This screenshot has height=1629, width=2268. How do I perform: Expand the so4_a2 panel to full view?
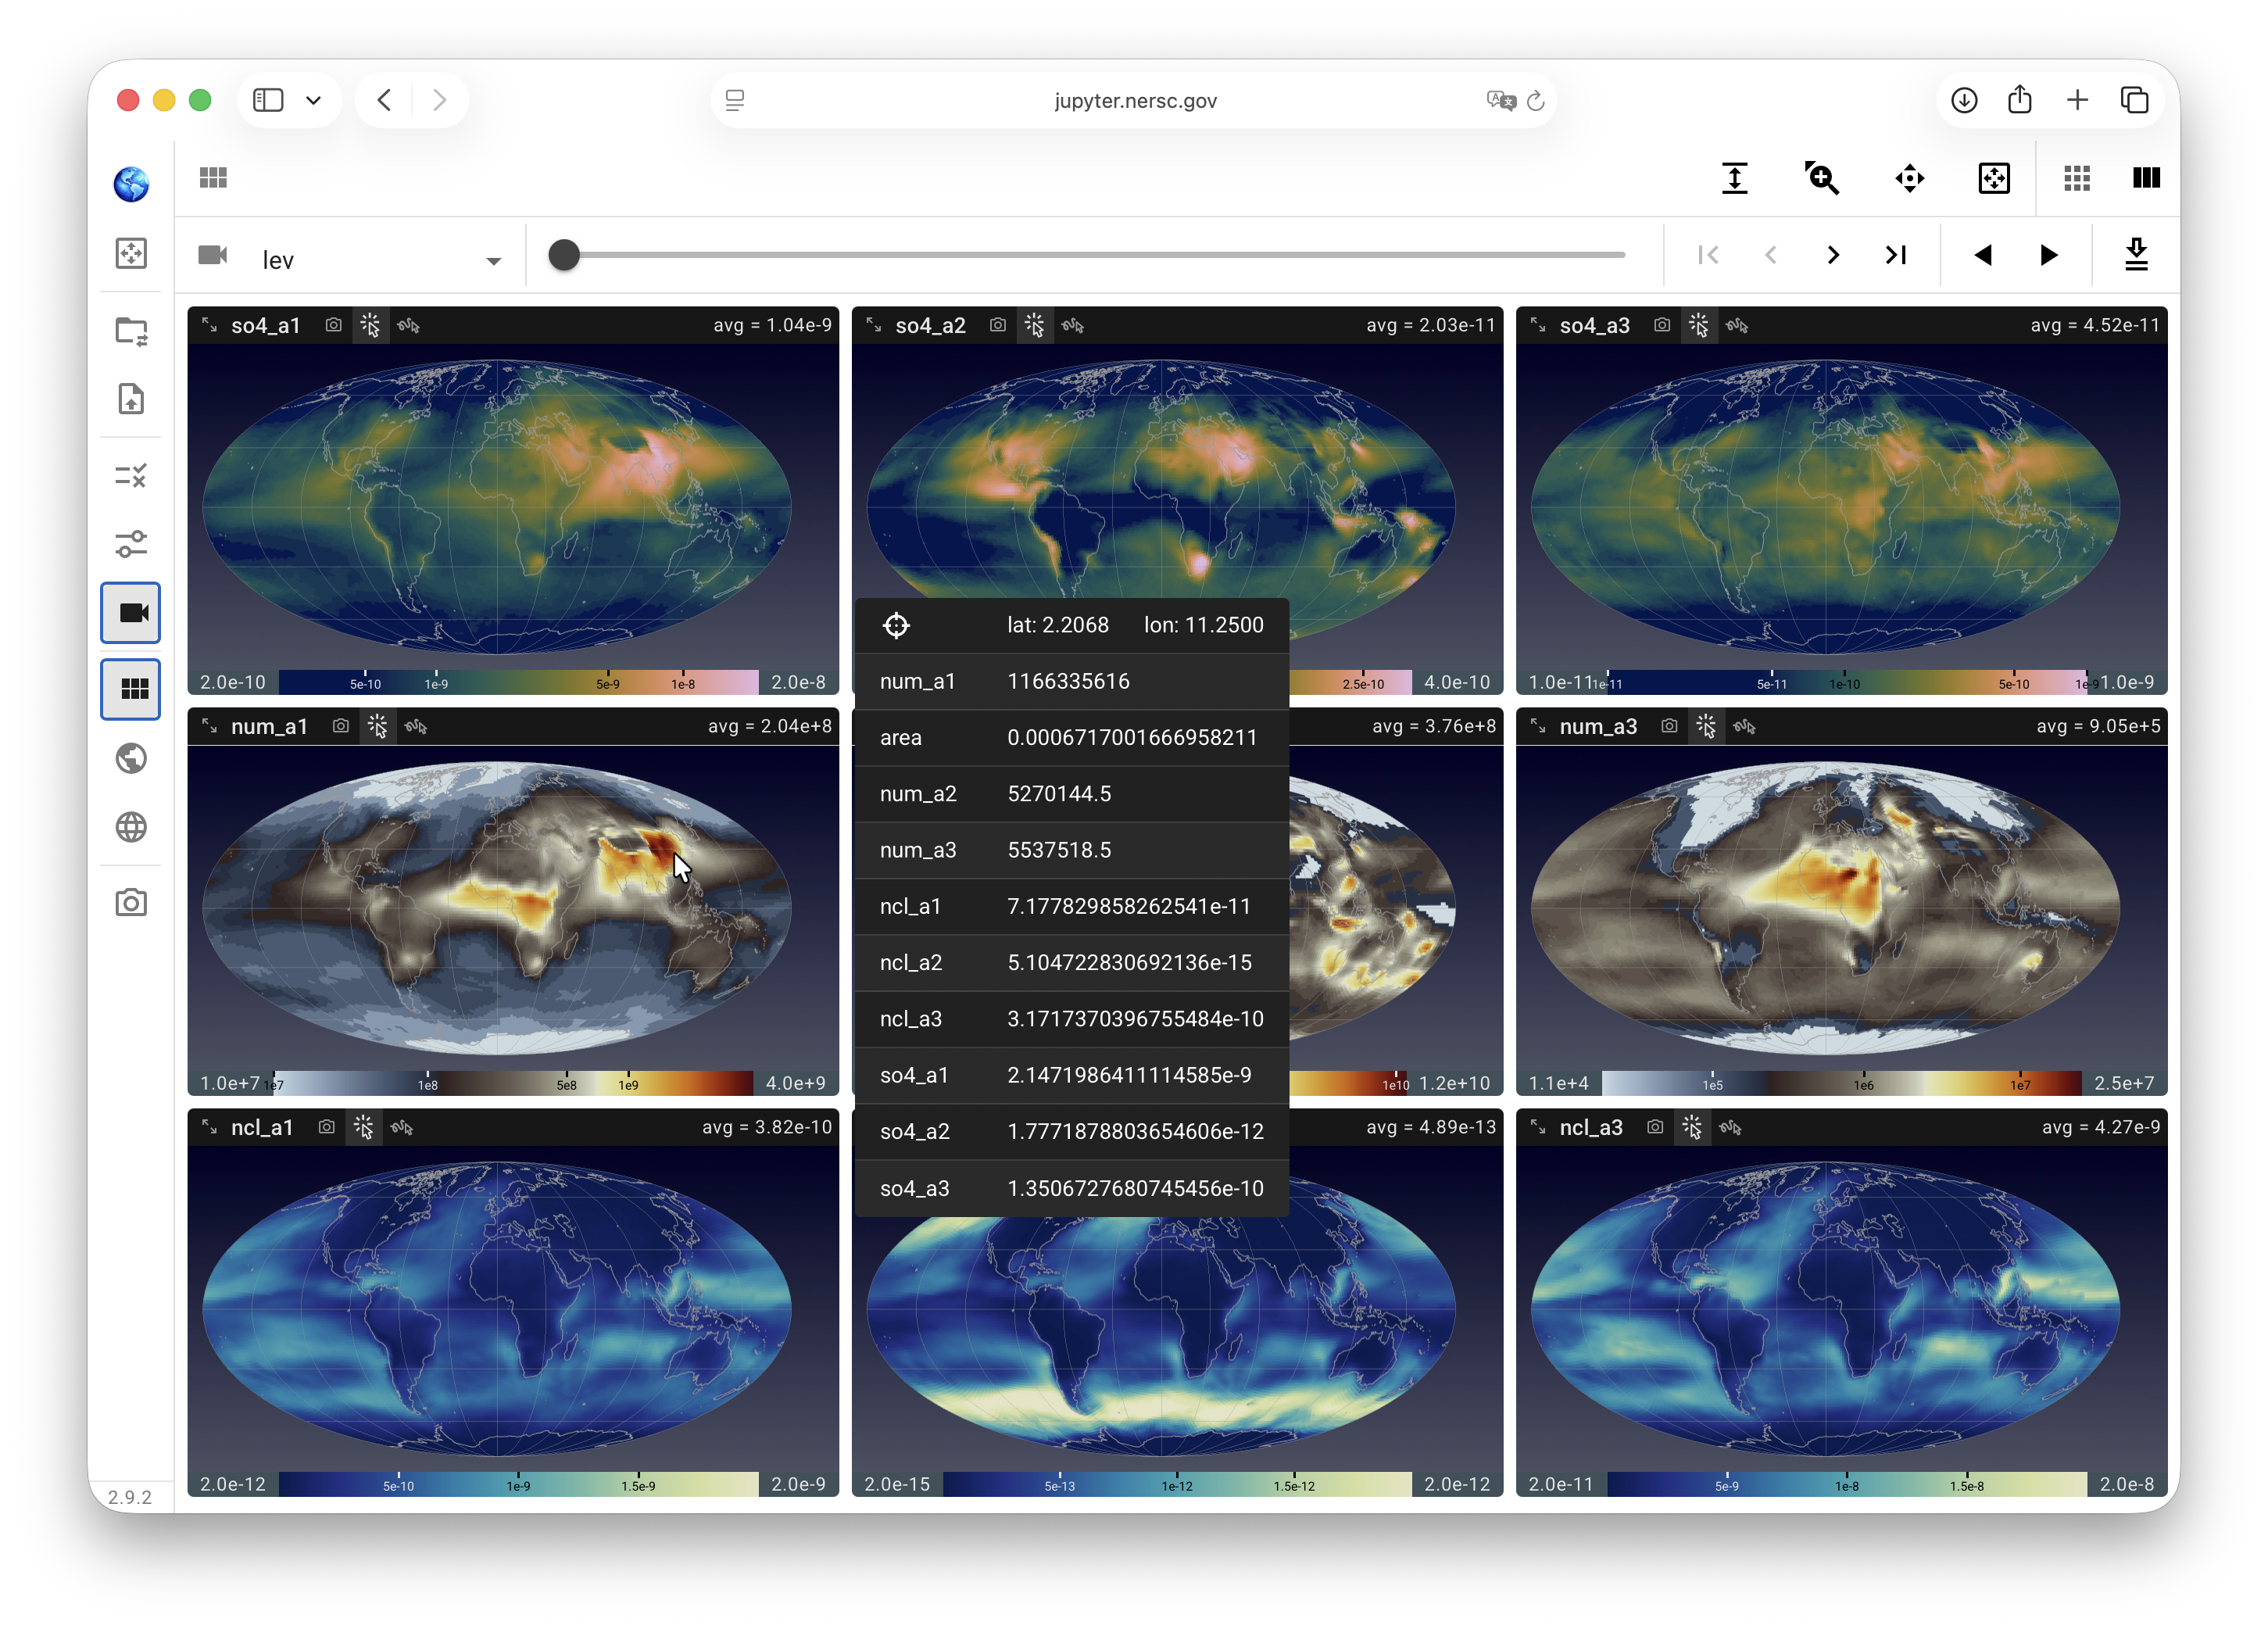[873, 325]
